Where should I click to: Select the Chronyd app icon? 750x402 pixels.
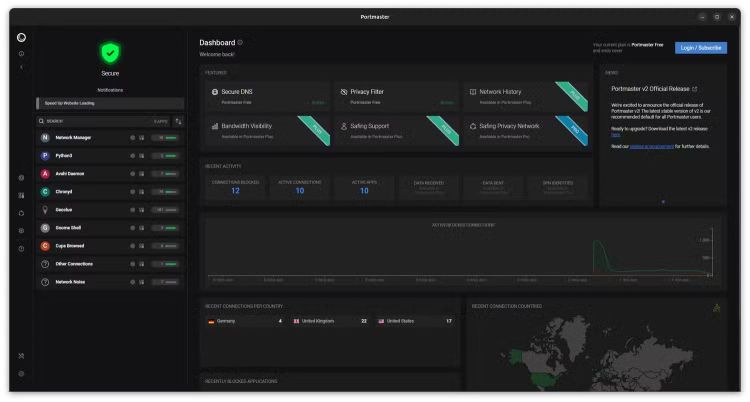[x=44, y=191]
